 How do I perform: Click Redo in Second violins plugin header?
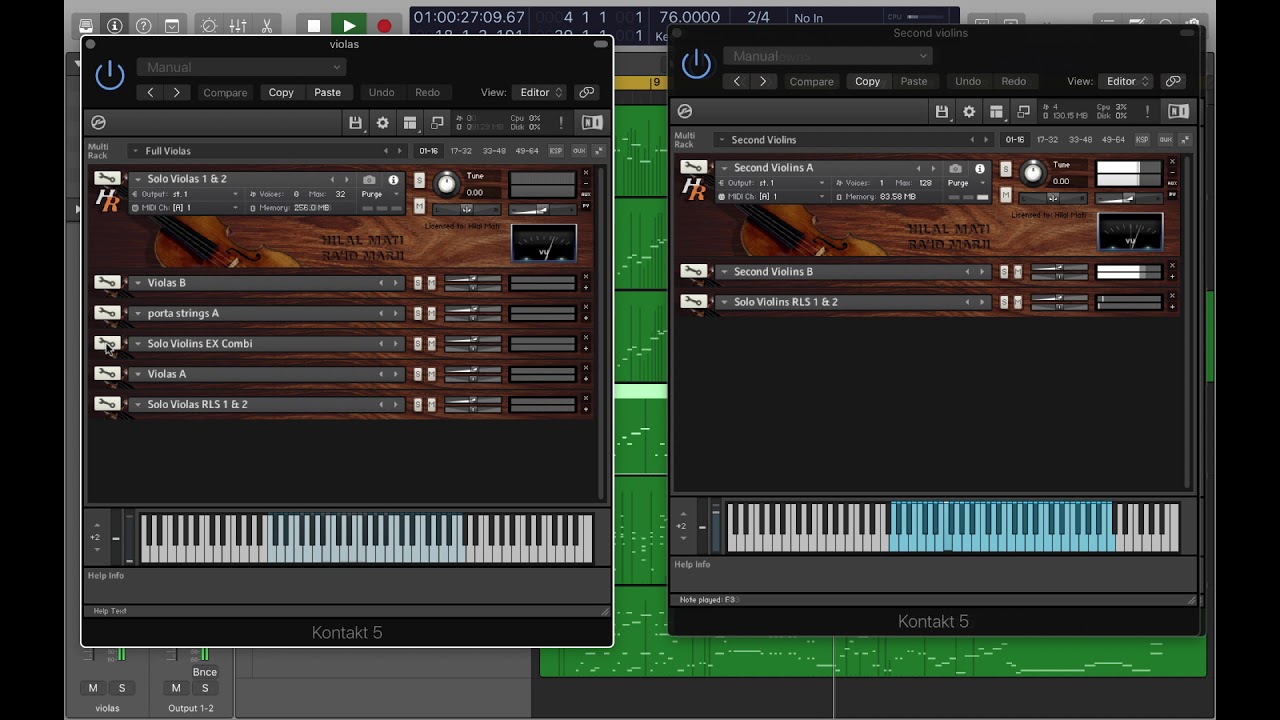point(1014,81)
